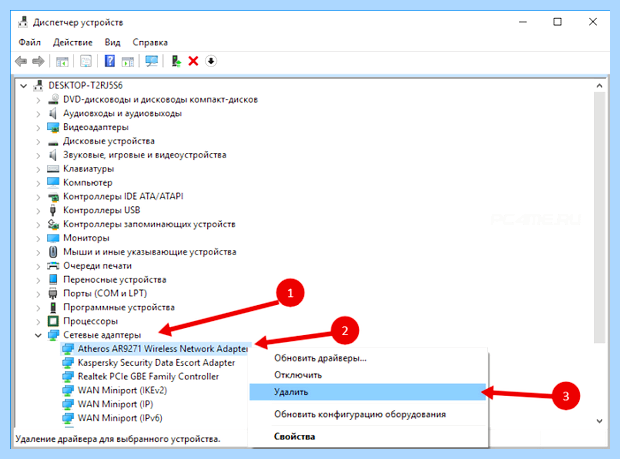Select the Переносные устройства row

[115, 280]
